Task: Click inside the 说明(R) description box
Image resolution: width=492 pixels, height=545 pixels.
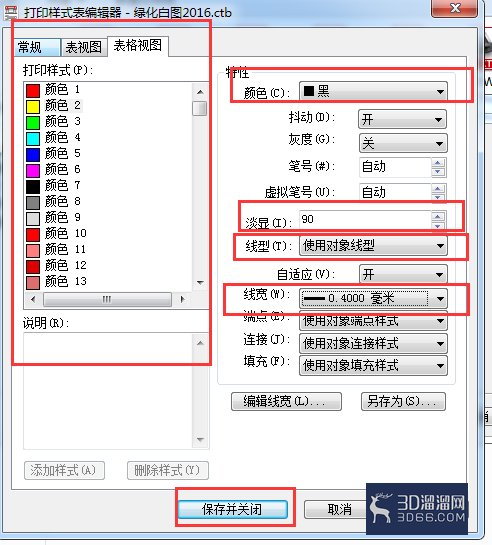Action: (108, 391)
